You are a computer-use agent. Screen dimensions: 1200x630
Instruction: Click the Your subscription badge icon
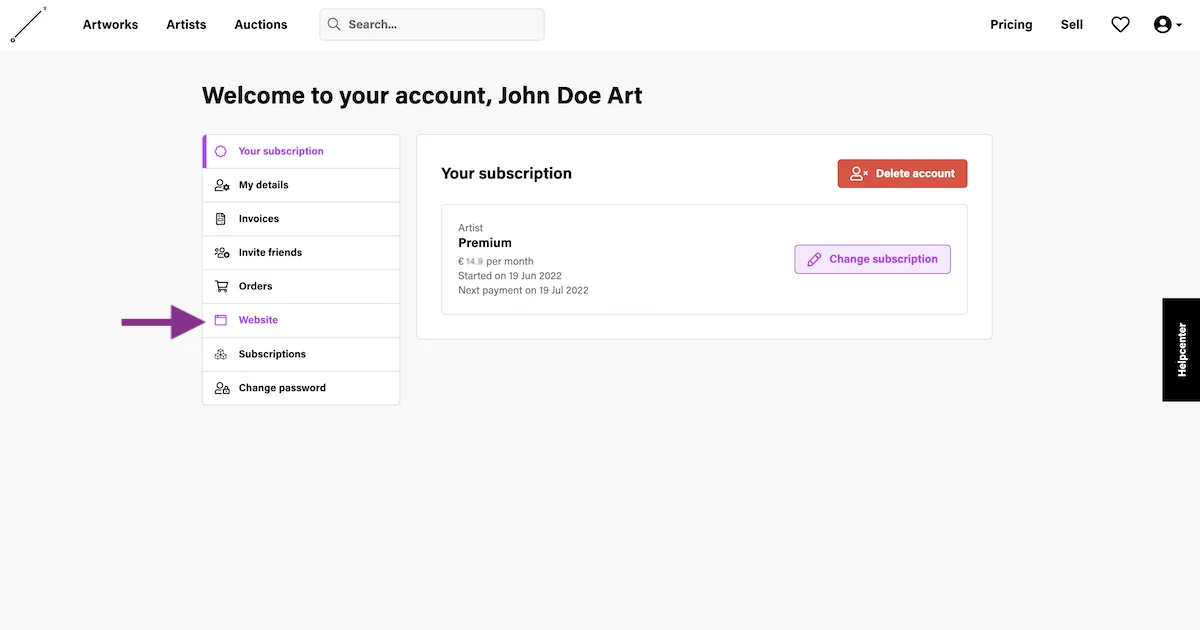(221, 151)
